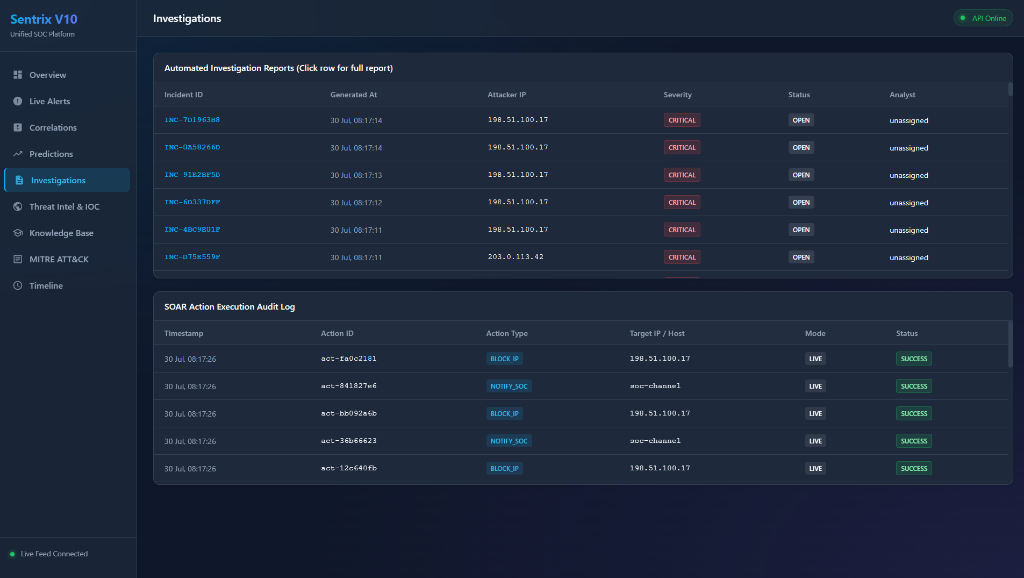Click the Correlations sidebar icon
The image size is (1024, 578).
coord(18,127)
